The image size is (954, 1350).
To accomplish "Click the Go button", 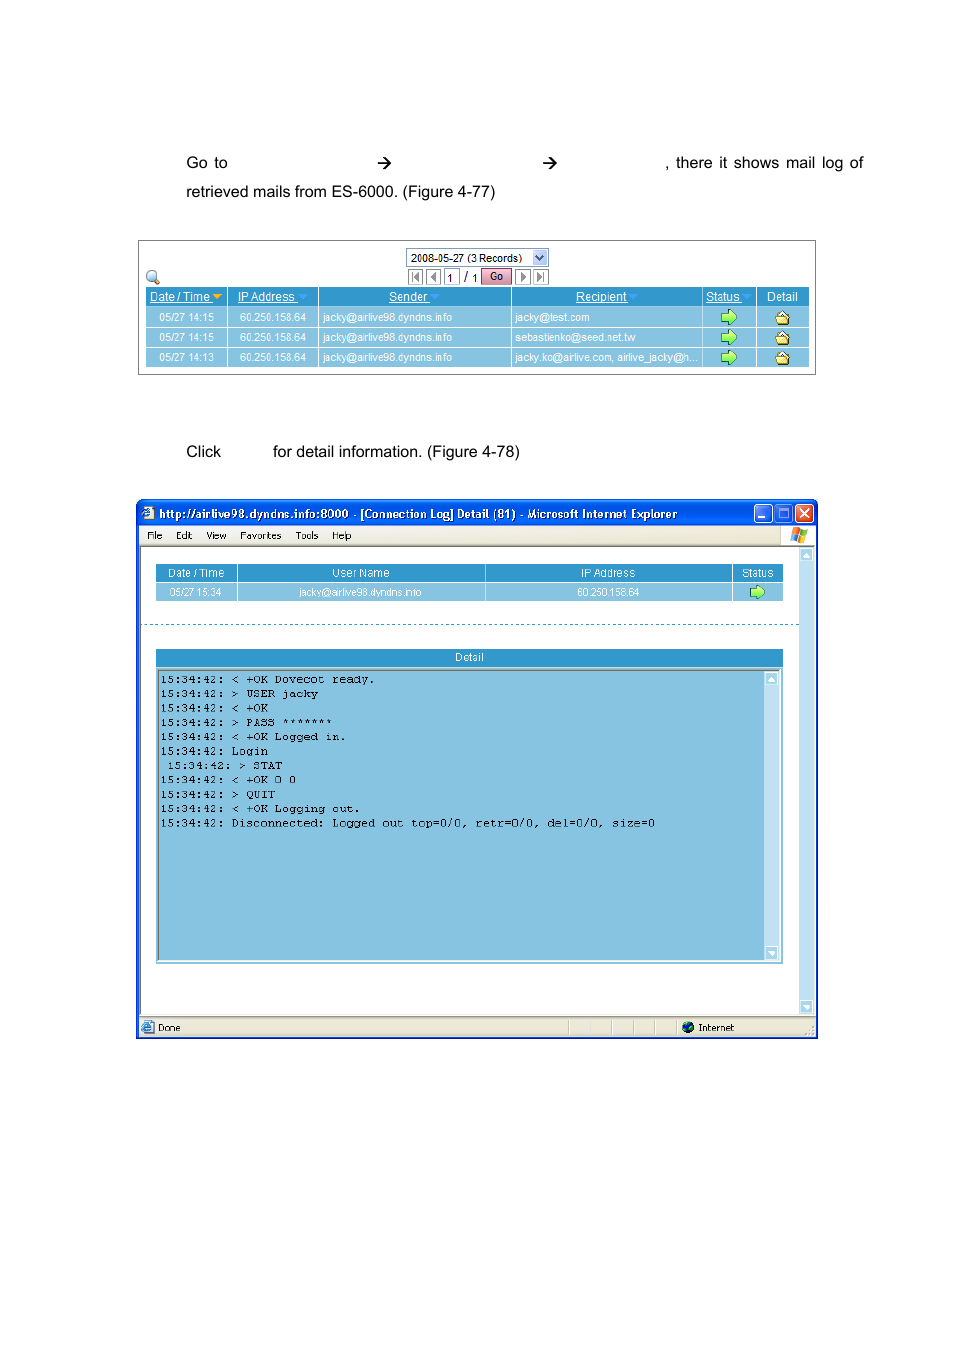I will click(497, 277).
